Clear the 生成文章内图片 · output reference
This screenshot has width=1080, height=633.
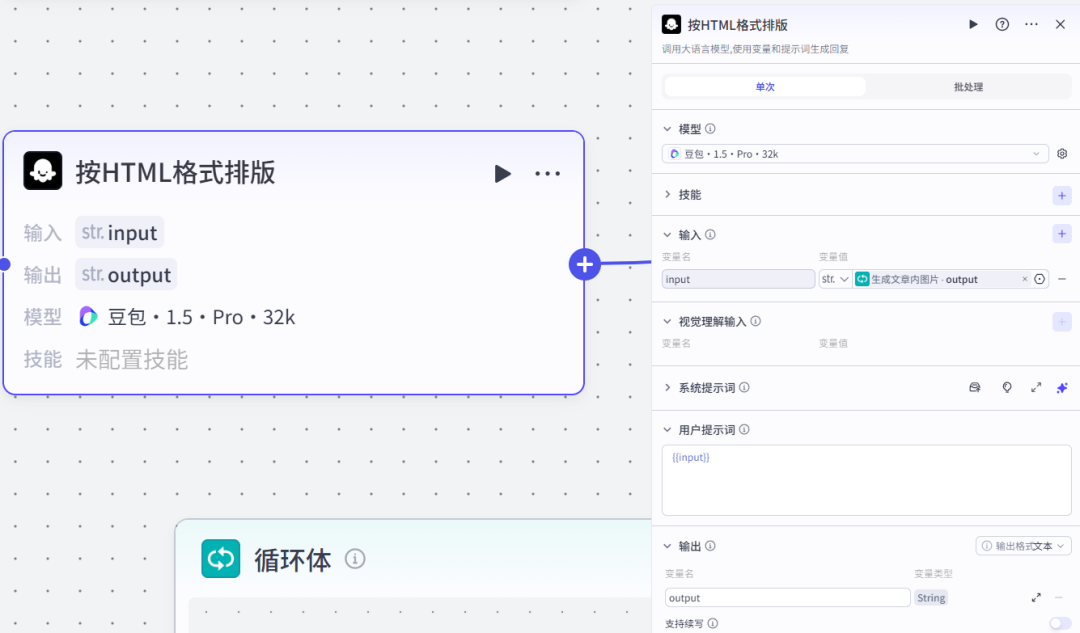(1025, 279)
